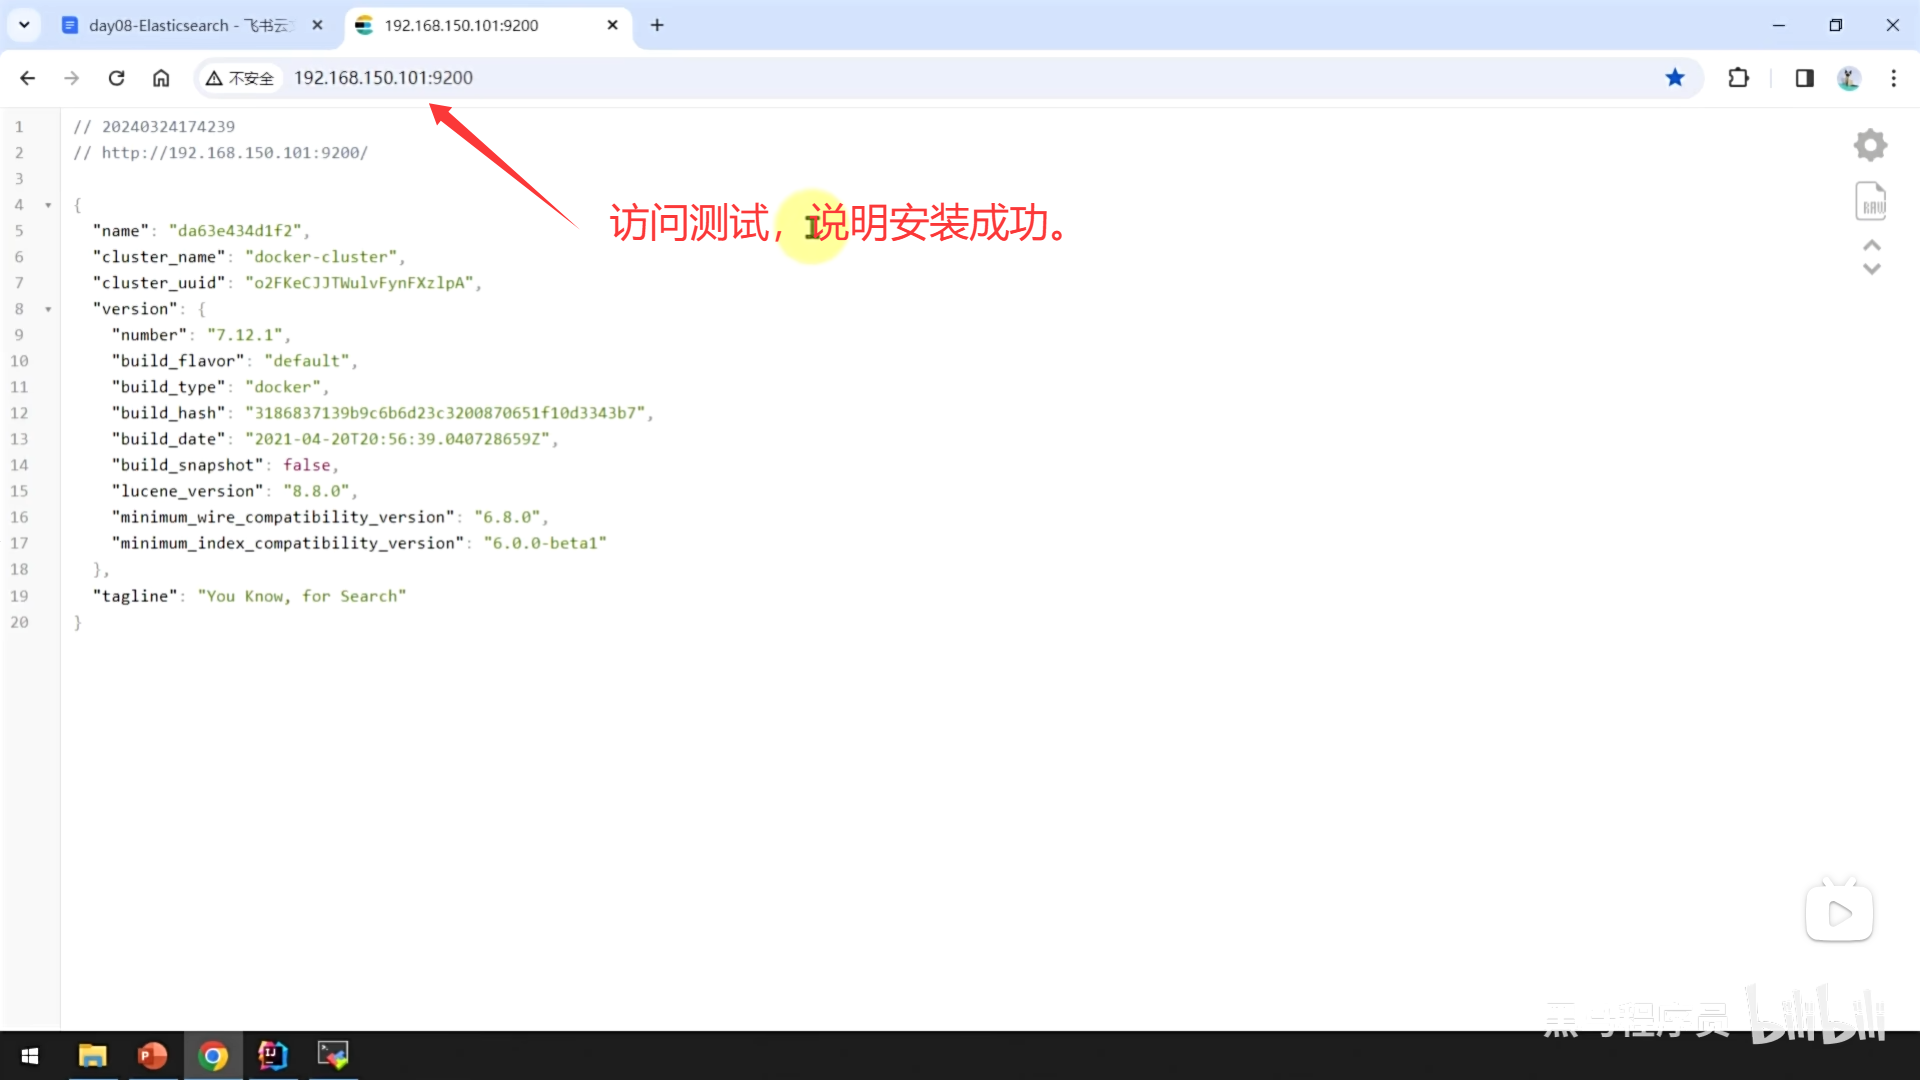
Task: Open Chrome three-dot menu
Action: 1893,78
